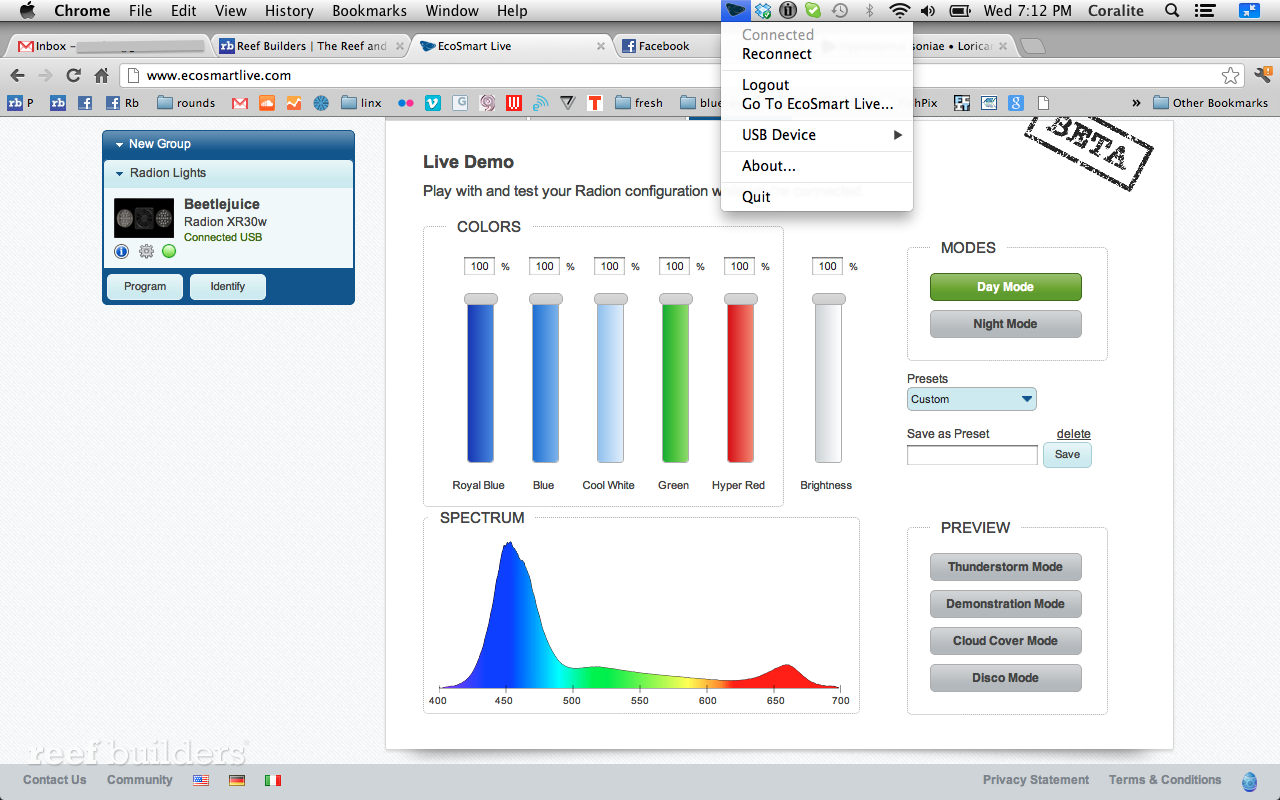Open the 'rounds' bookmarks folder
The height and width of the screenshot is (800, 1280).
point(186,102)
